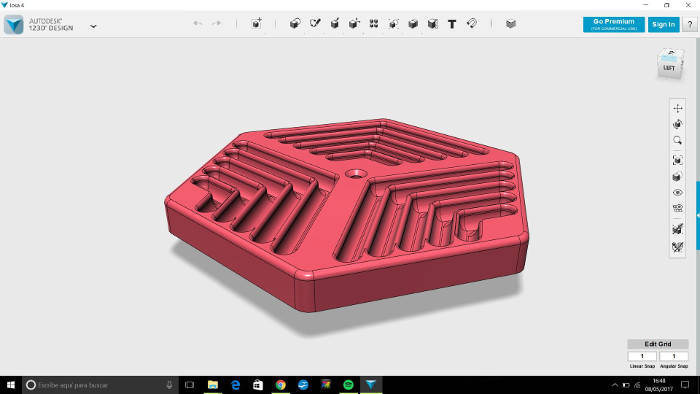Screen dimensions: 700x394
Task: Select the Orbit navigation tool
Action: coord(678,124)
